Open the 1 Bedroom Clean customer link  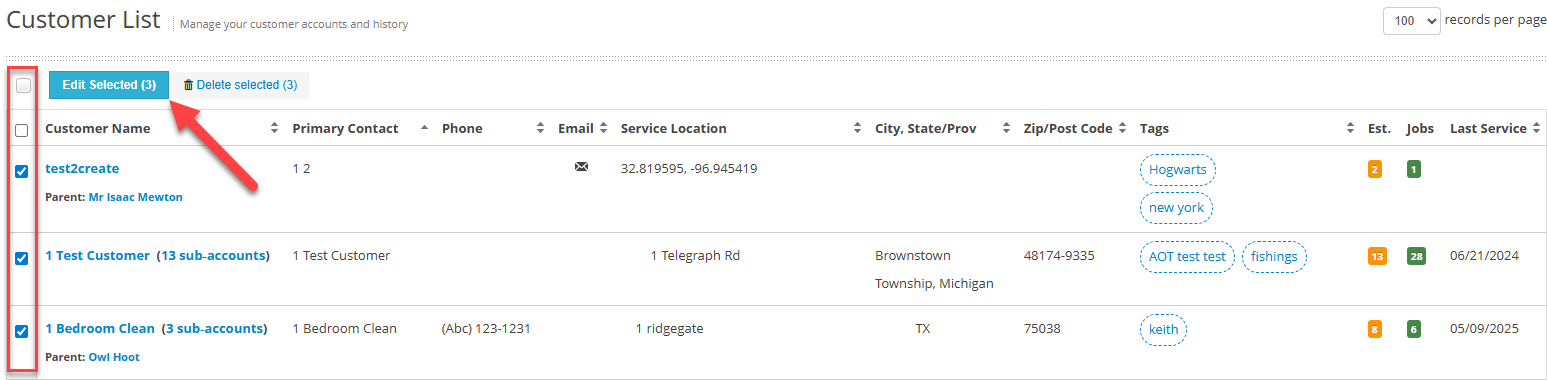(x=100, y=328)
